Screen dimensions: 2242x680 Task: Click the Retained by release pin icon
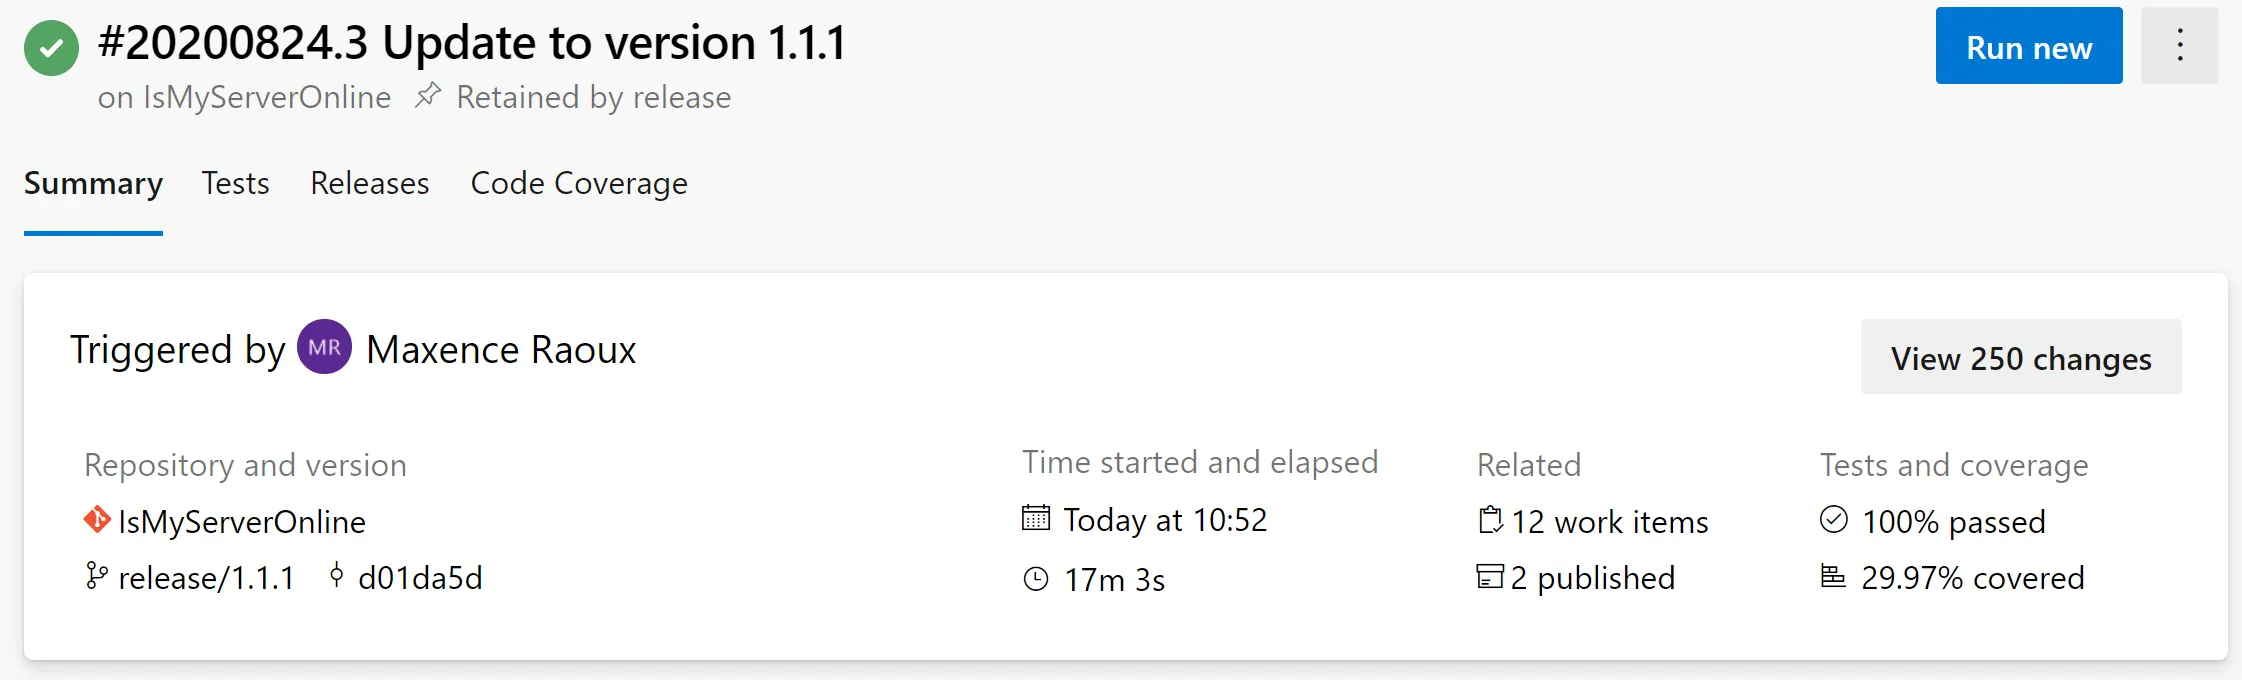[428, 95]
